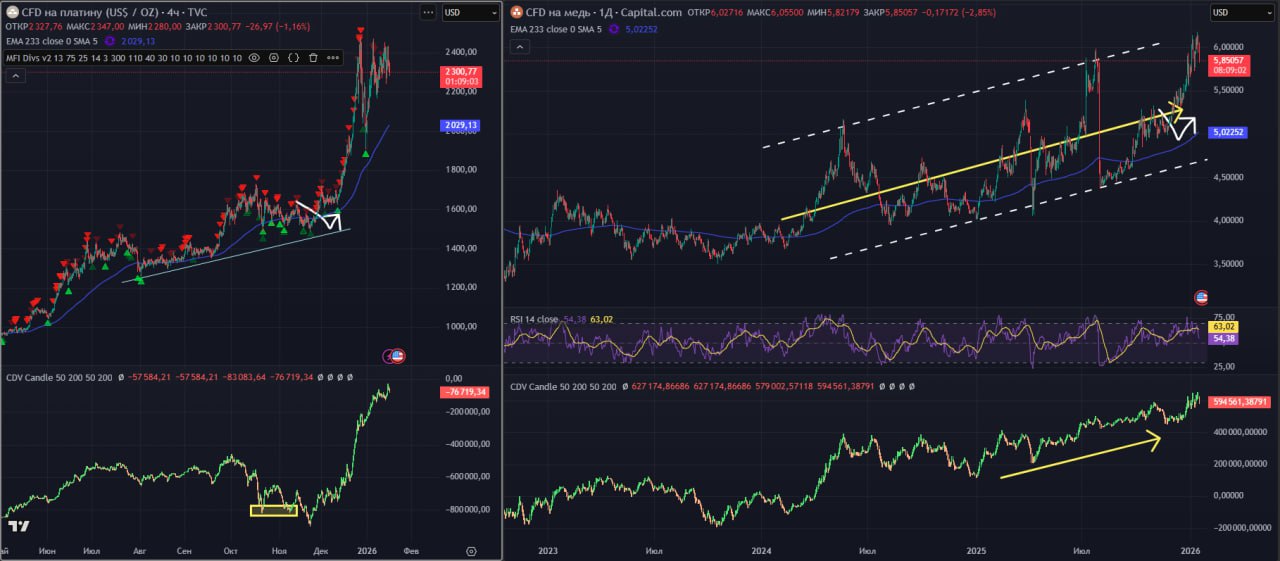1280x561 pixels.
Task: Open USD currency dropdown on platinum chart
Action: [469, 12]
